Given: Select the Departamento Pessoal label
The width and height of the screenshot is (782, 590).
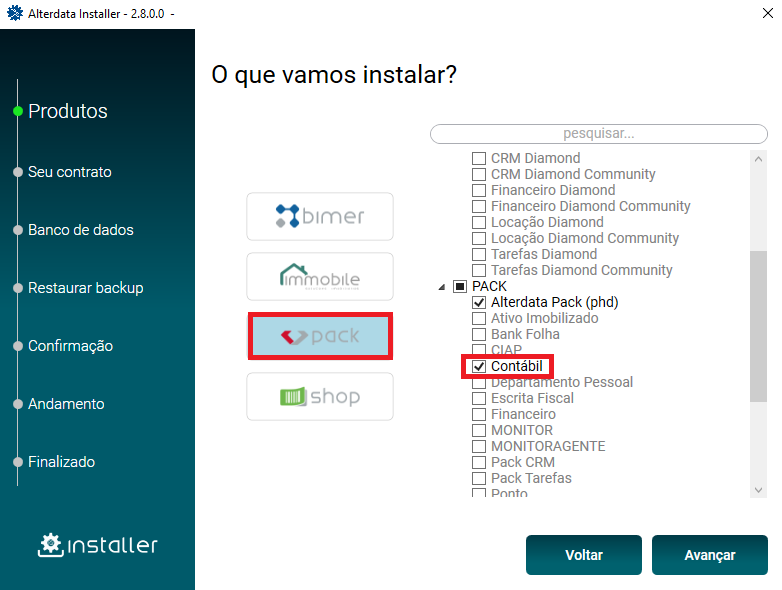Looking at the screenshot, I should 562,383.
